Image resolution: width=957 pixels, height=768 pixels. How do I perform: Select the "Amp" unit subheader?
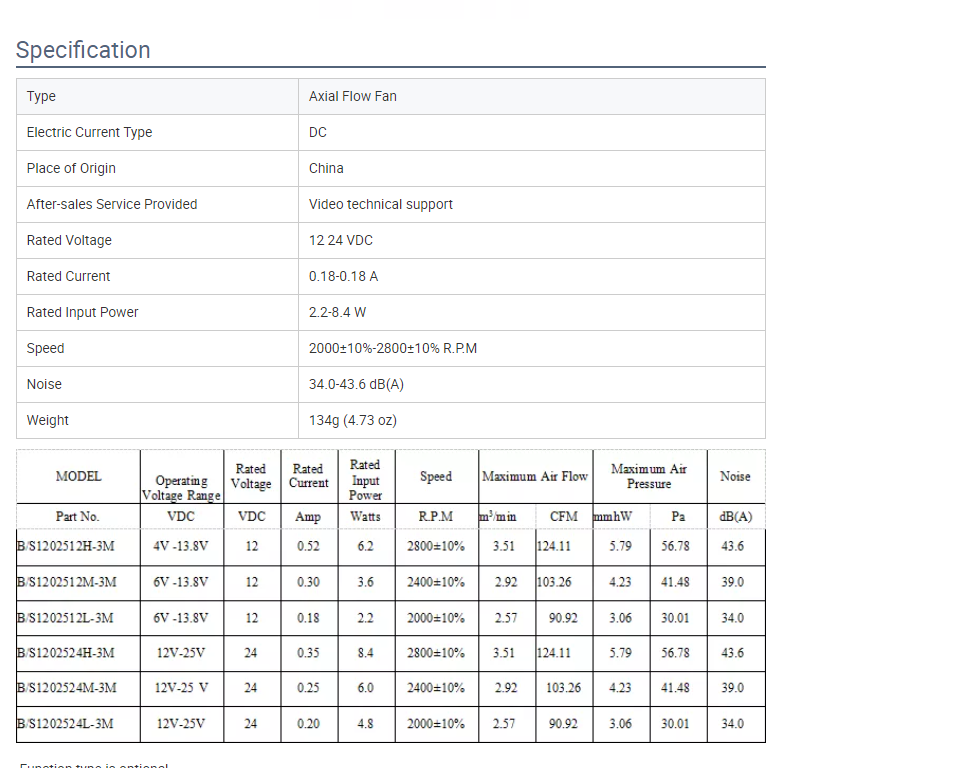pyautogui.click(x=308, y=516)
